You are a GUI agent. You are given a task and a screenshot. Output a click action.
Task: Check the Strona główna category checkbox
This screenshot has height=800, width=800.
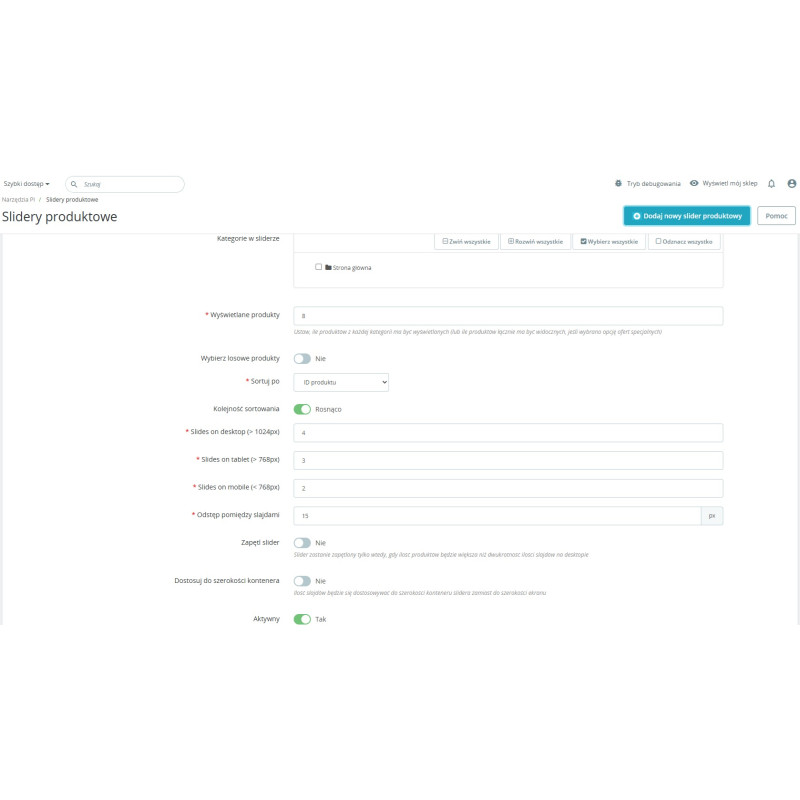318,267
